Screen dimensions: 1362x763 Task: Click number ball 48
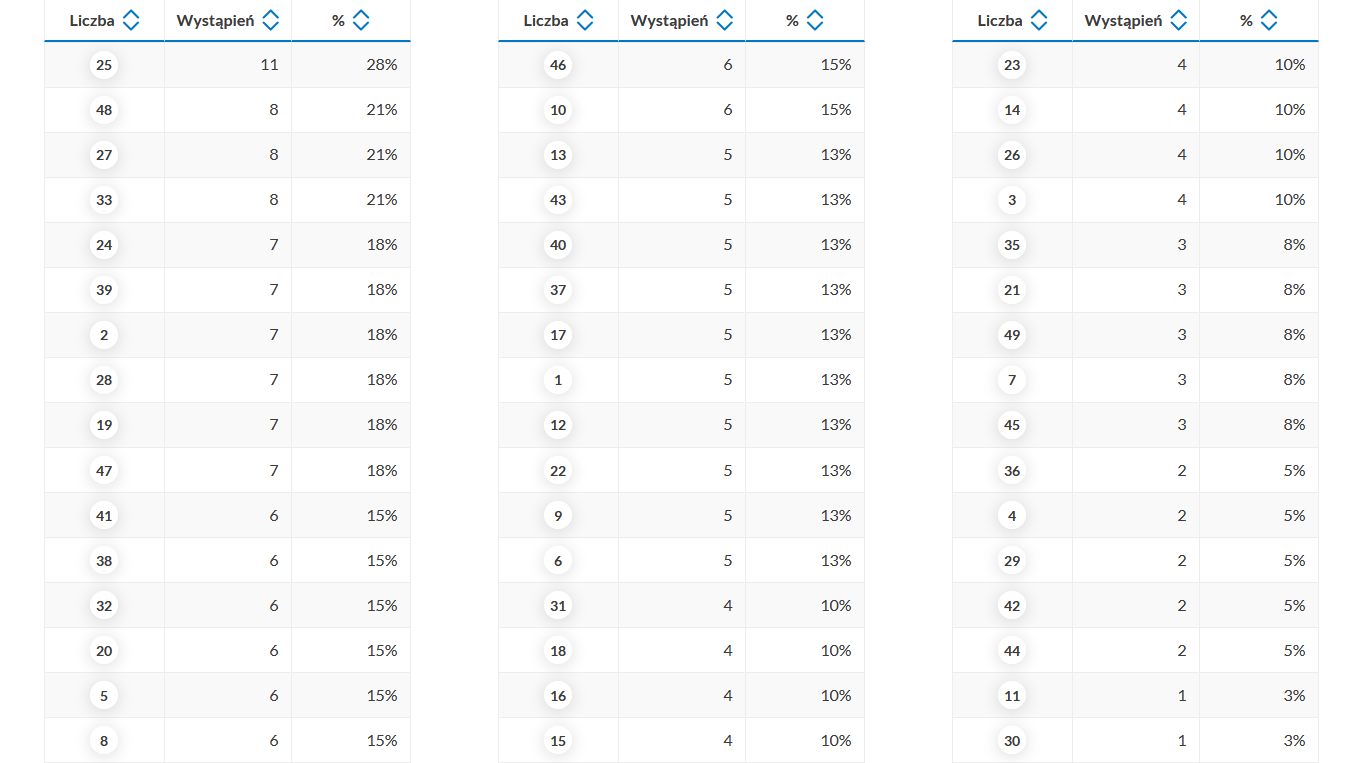tap(104, 110)
